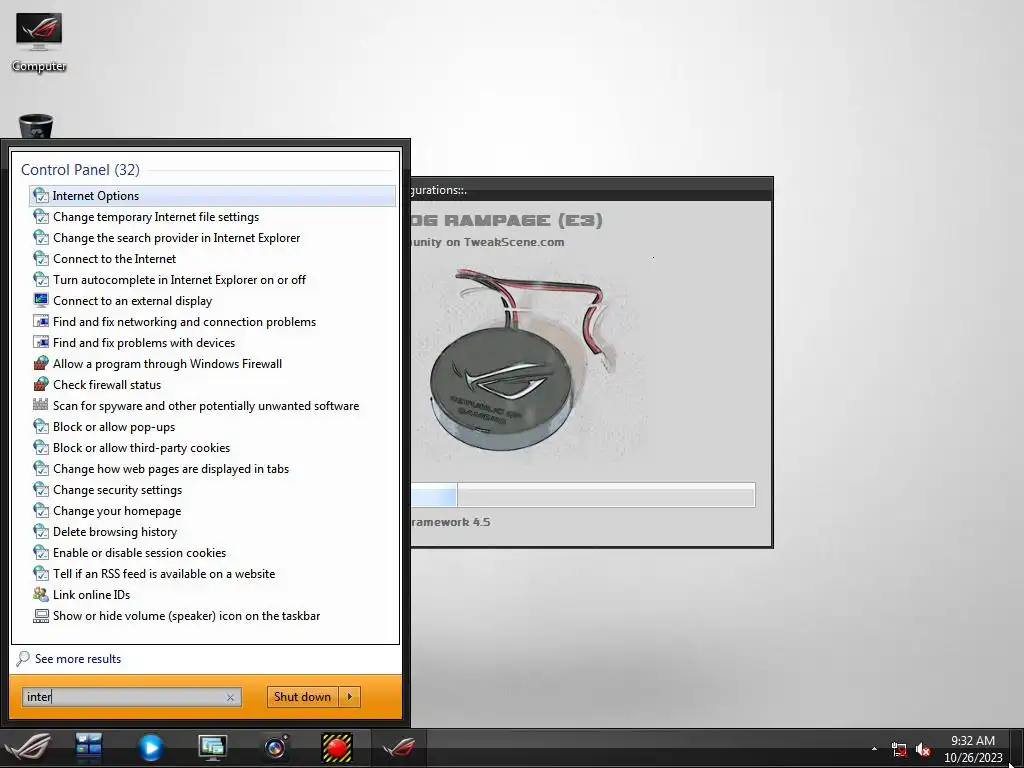1024x768 pixels.
Task: Open Connect to an external display
Action: [212, 301]
